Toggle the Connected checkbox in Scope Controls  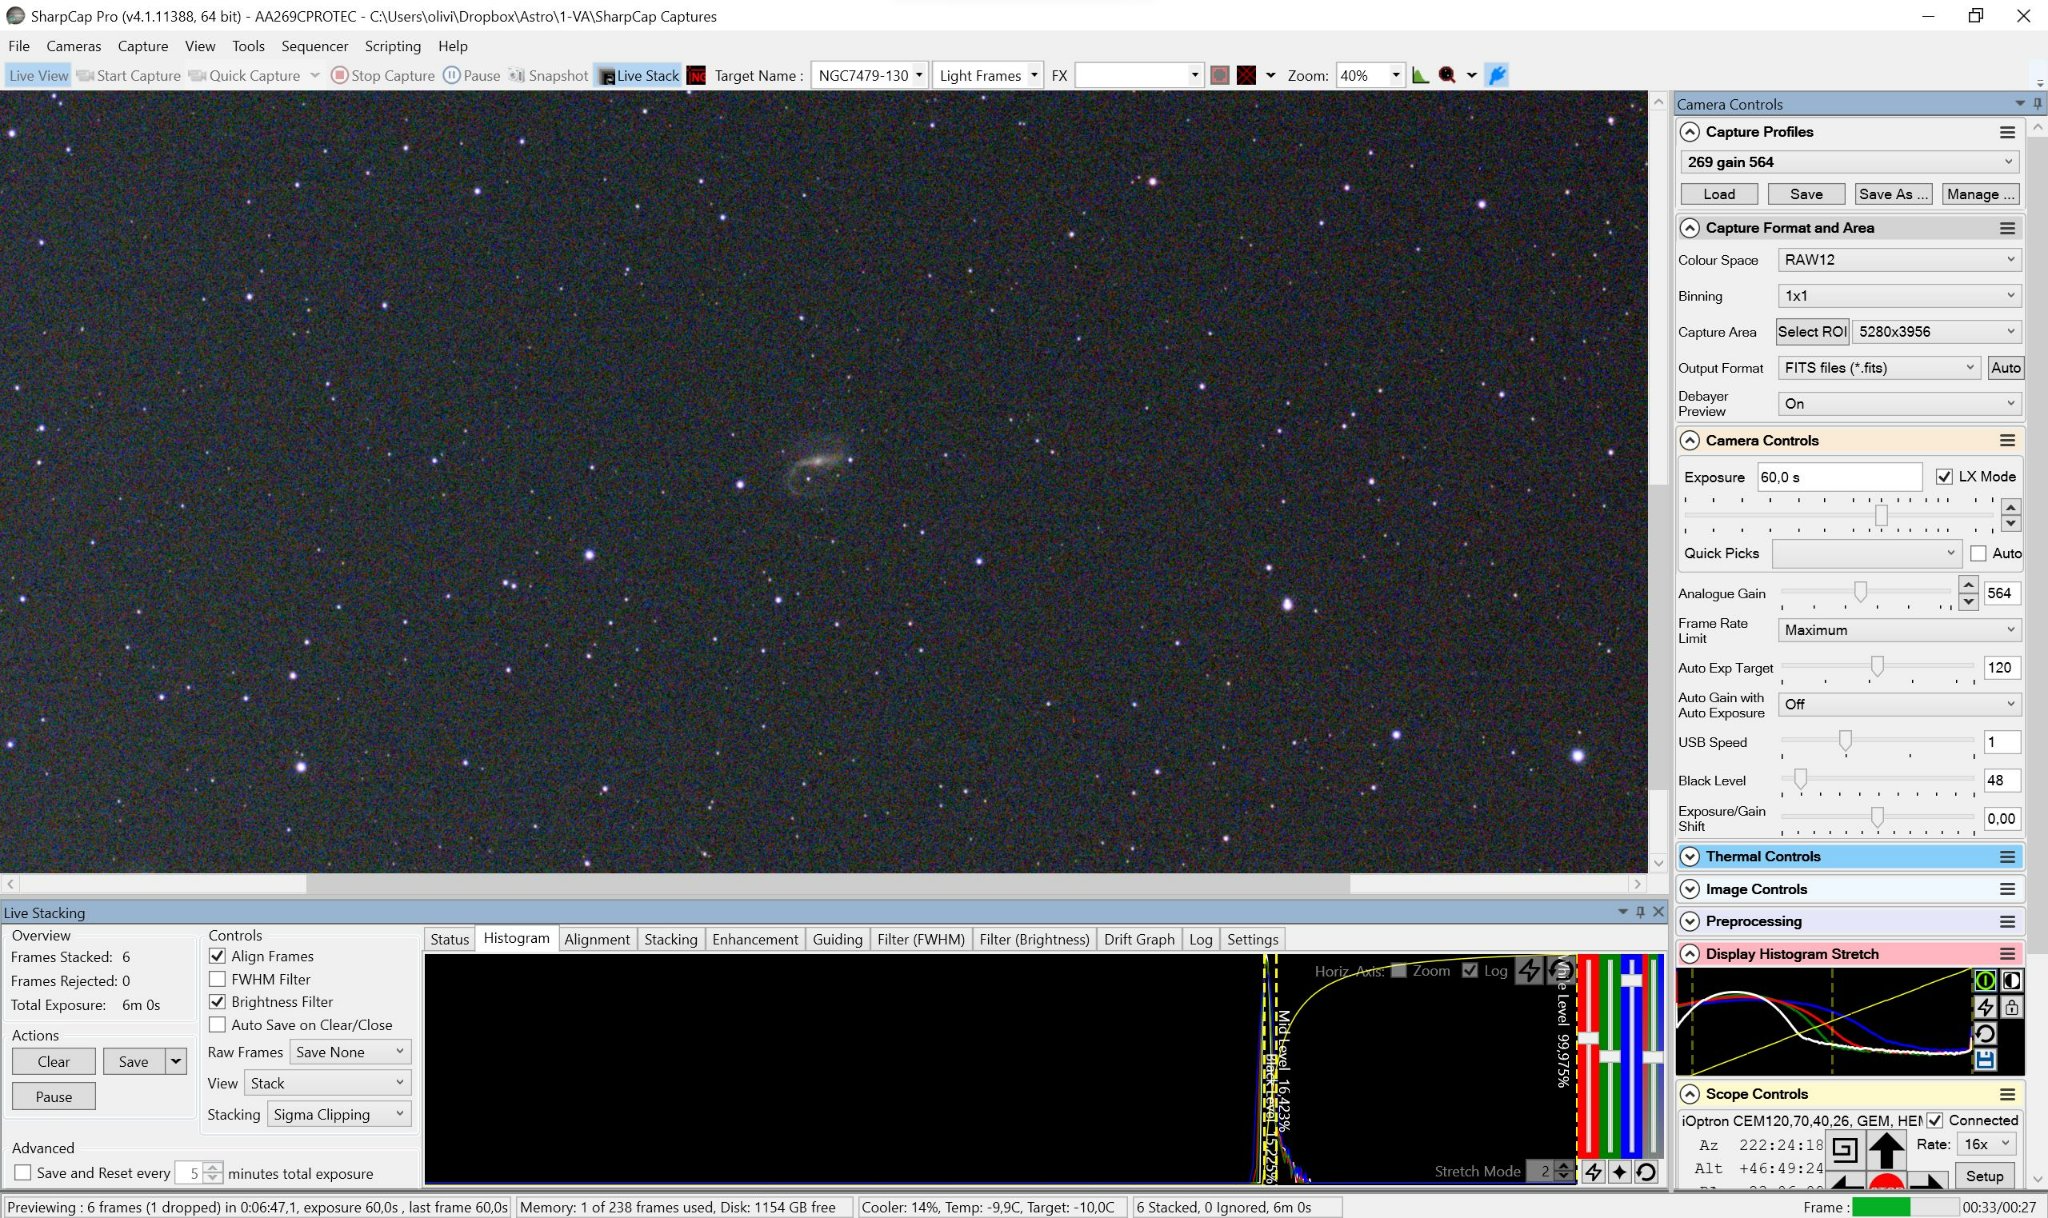pos(1935,1121)
